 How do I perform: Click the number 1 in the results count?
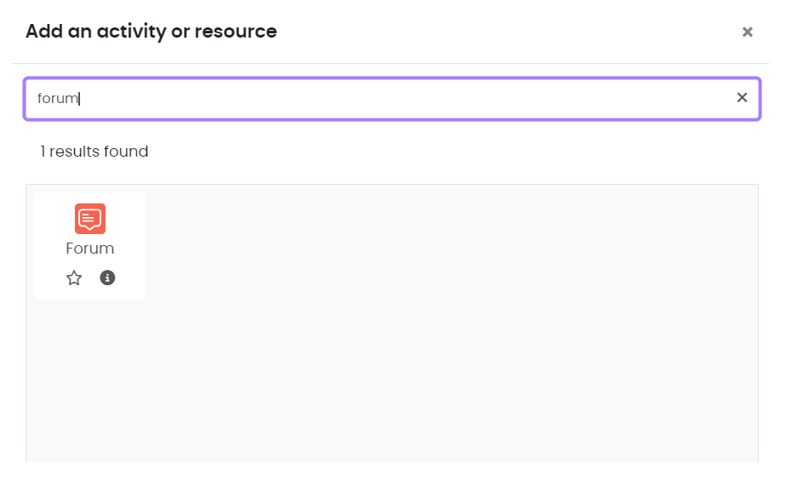point(43,152)
